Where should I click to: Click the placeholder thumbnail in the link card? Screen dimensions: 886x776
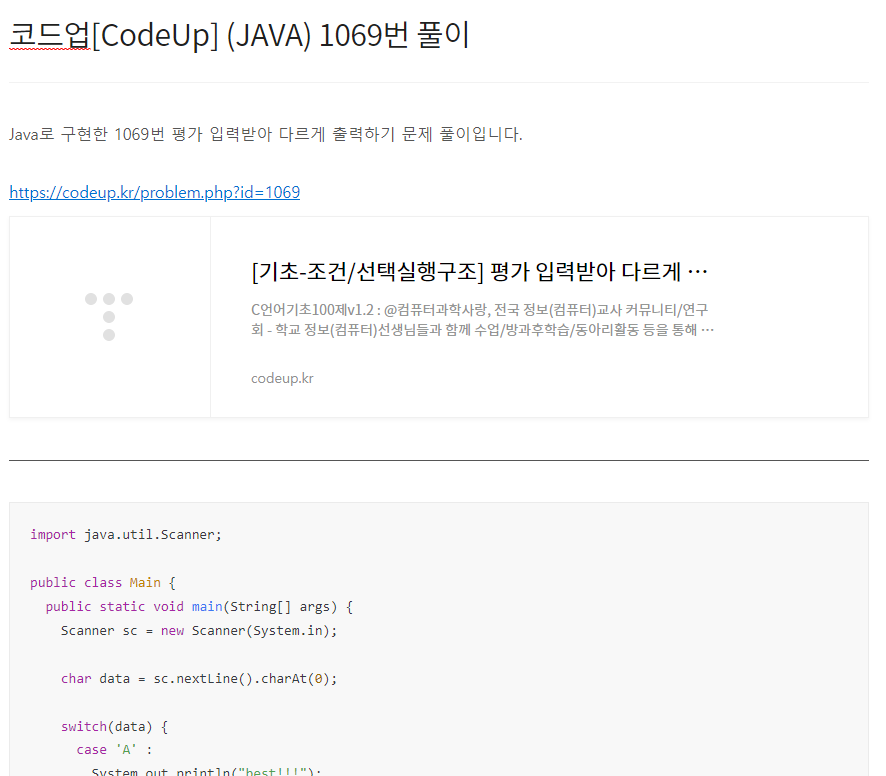point(110,317)
